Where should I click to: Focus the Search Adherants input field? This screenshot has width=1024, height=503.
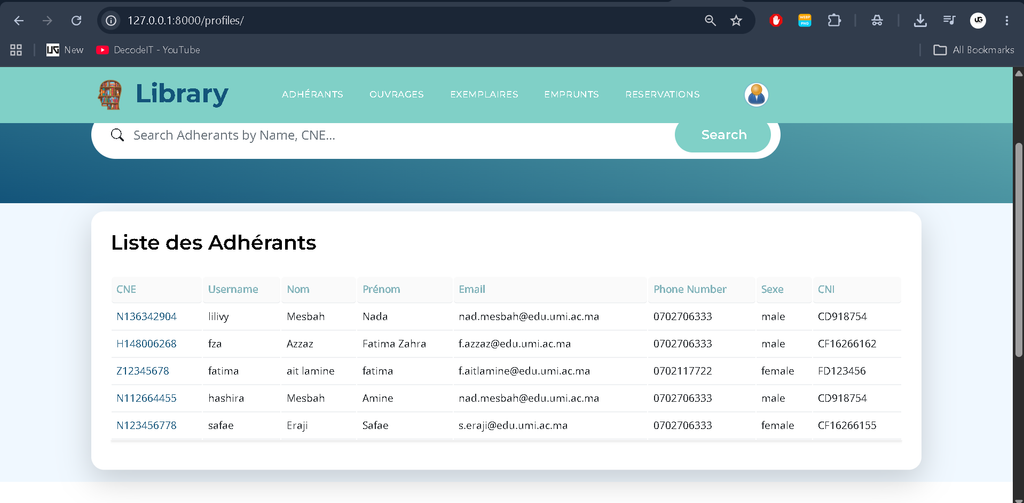[x=400, y=135]
